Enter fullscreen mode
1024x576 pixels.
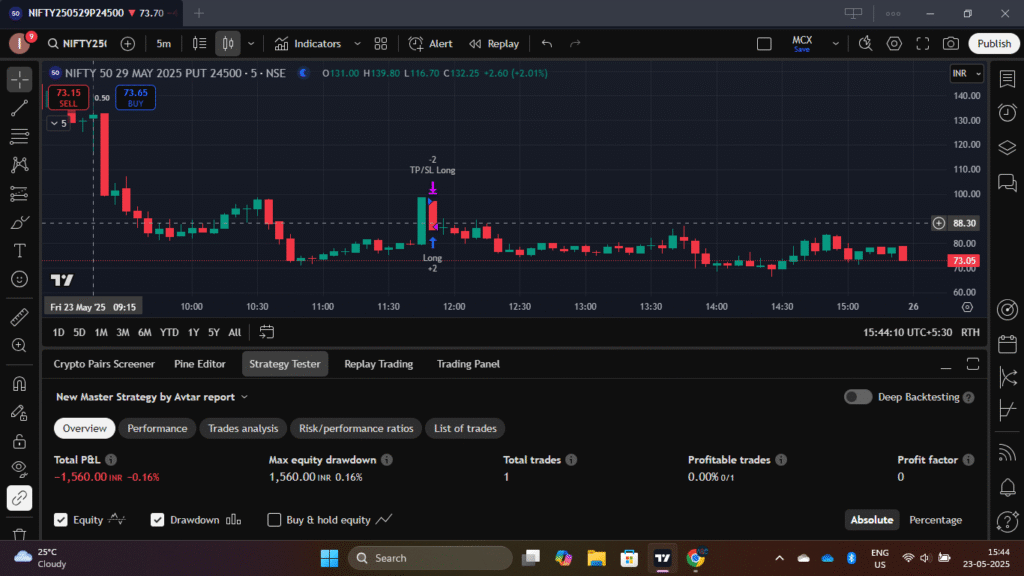tap(923, 44)
